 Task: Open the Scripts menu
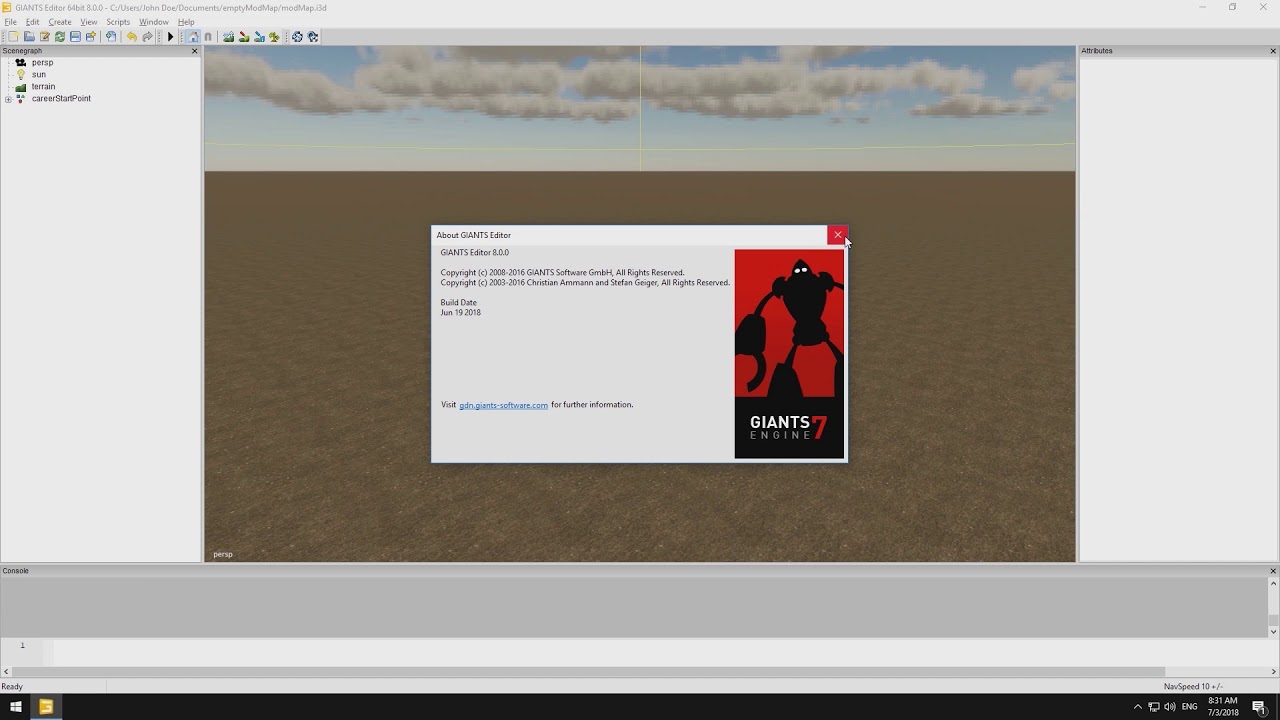pyautogui.click(x=118, y=22)
